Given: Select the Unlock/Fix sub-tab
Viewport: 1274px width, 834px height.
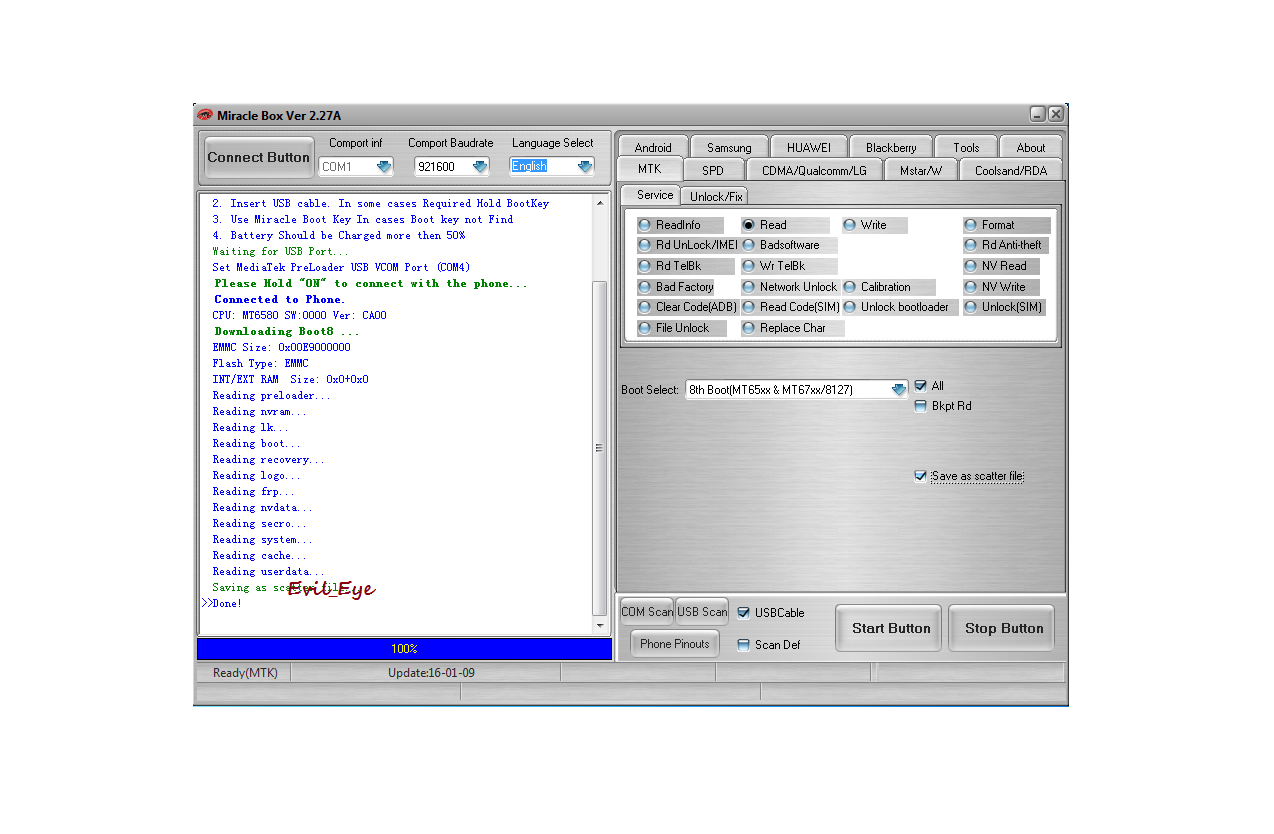Looking at the screenshot, I should coord(716,197).
